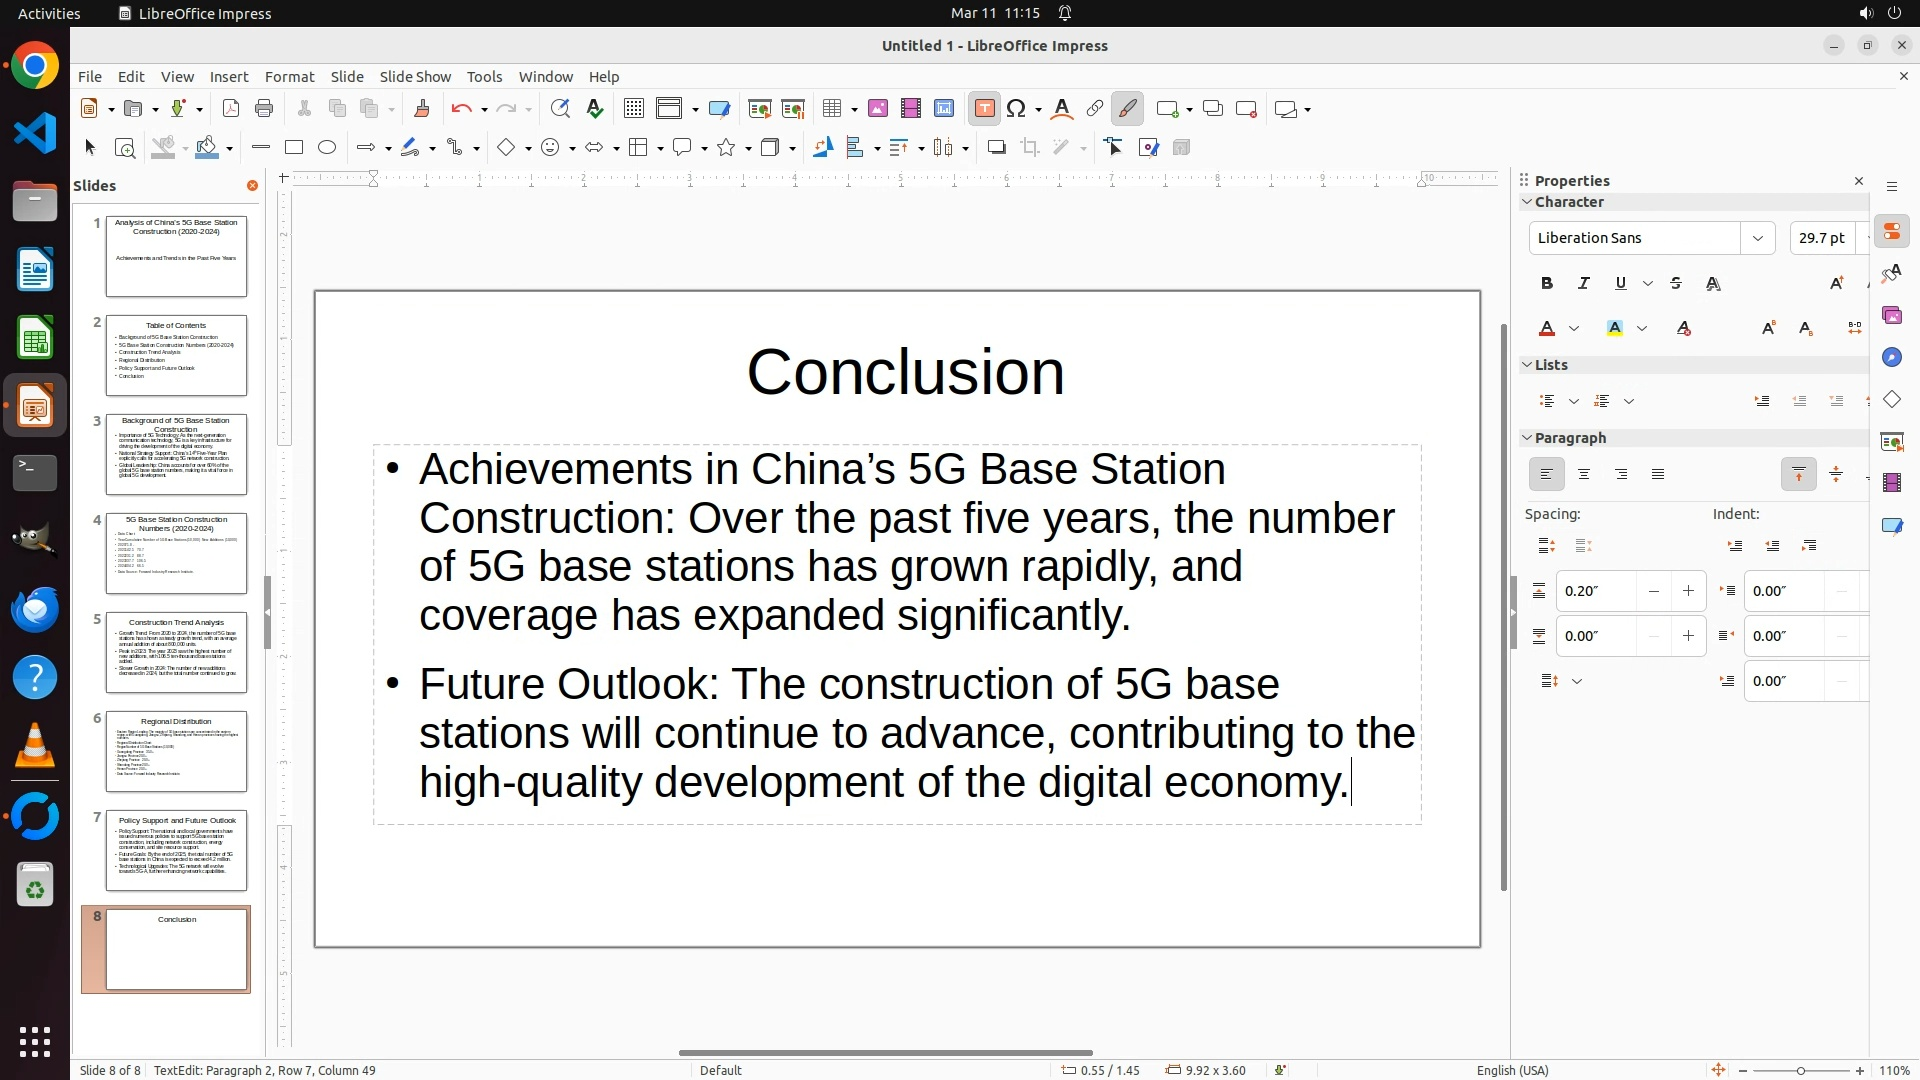Enable center paragraph alignment in sidebar
1920x1080 pixels.
[1584, 475]
